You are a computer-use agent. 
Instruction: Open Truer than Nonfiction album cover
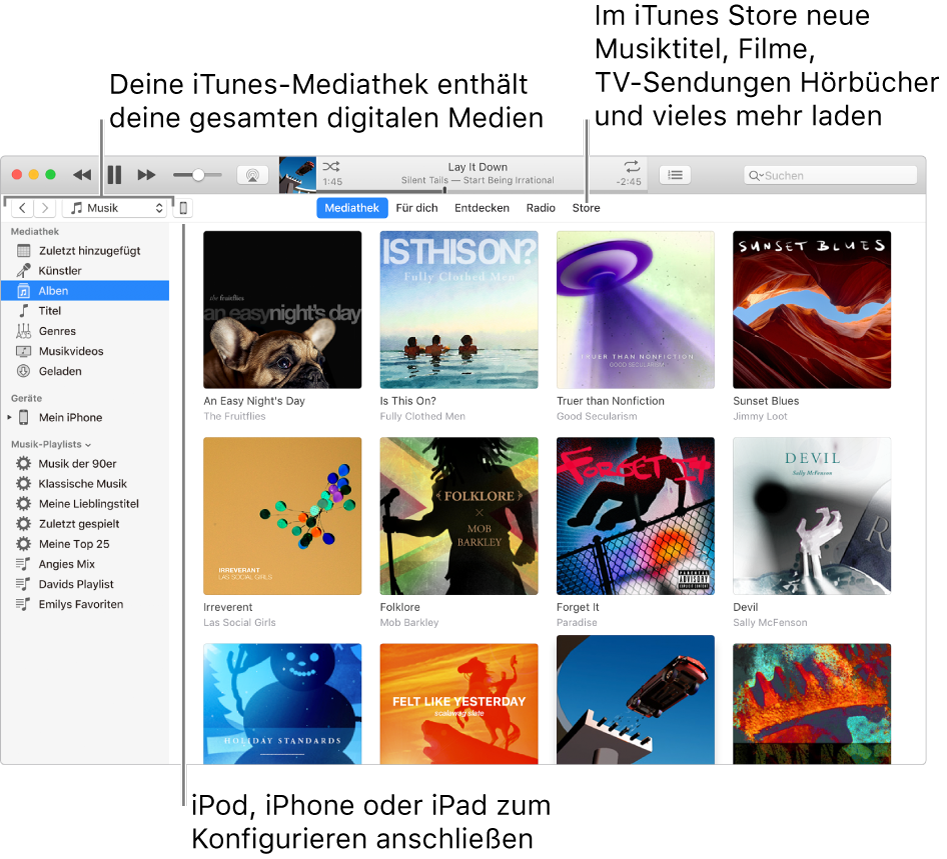[635, 310]
